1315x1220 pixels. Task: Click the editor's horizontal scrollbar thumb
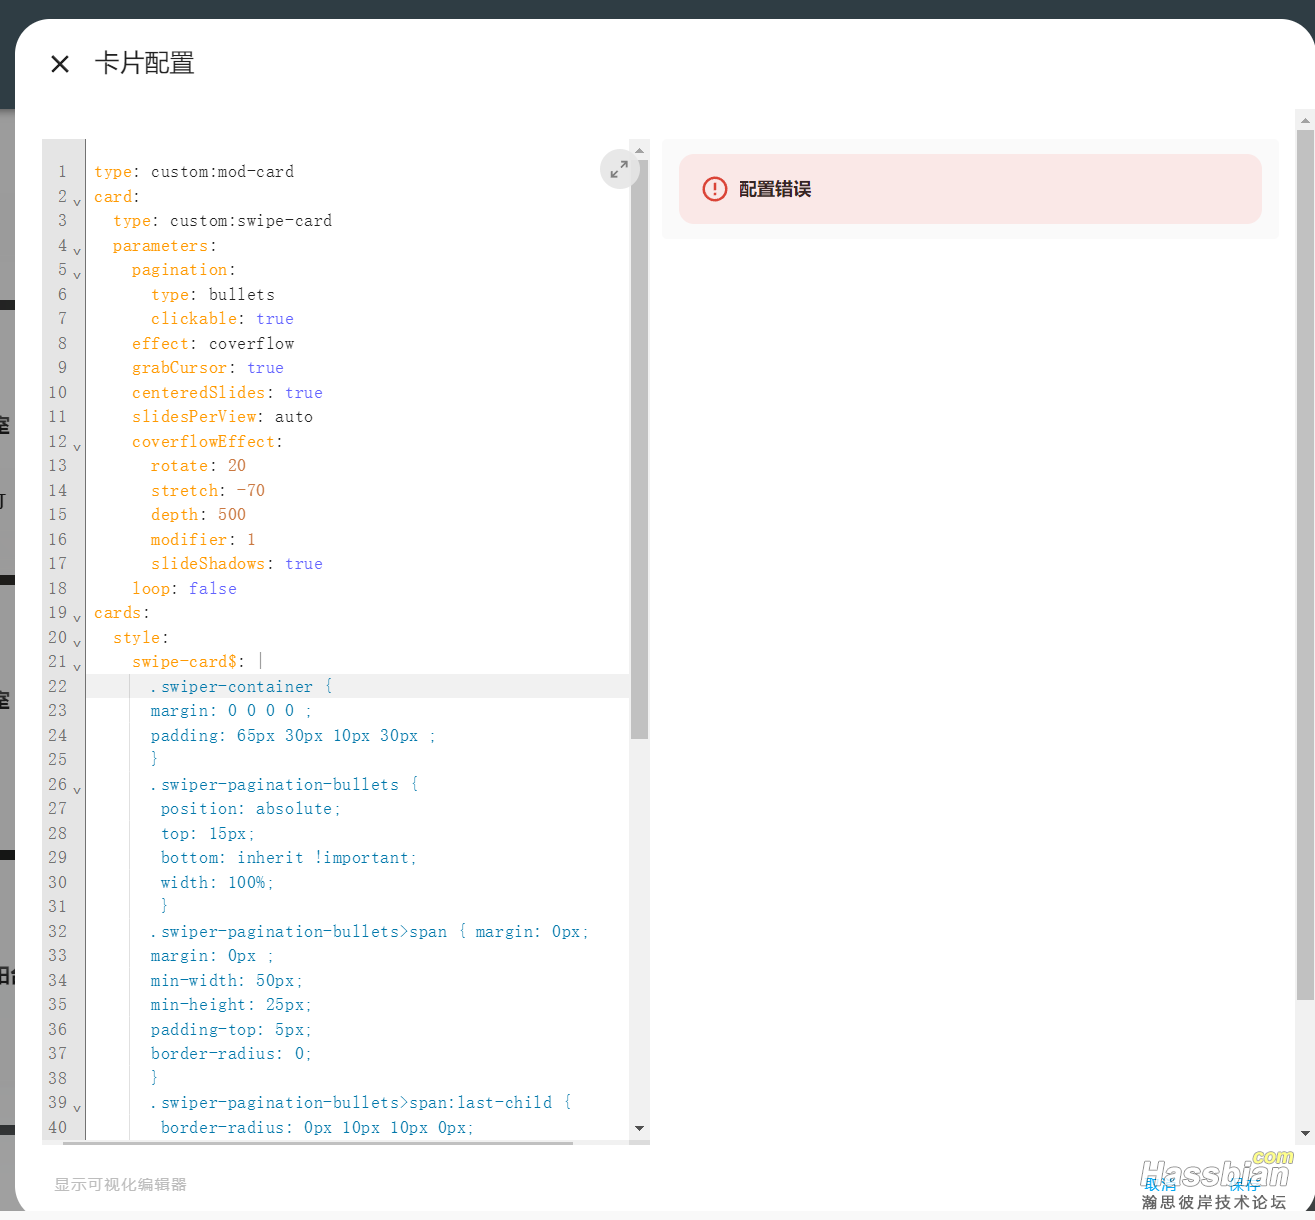click(x=318, y=1142)
